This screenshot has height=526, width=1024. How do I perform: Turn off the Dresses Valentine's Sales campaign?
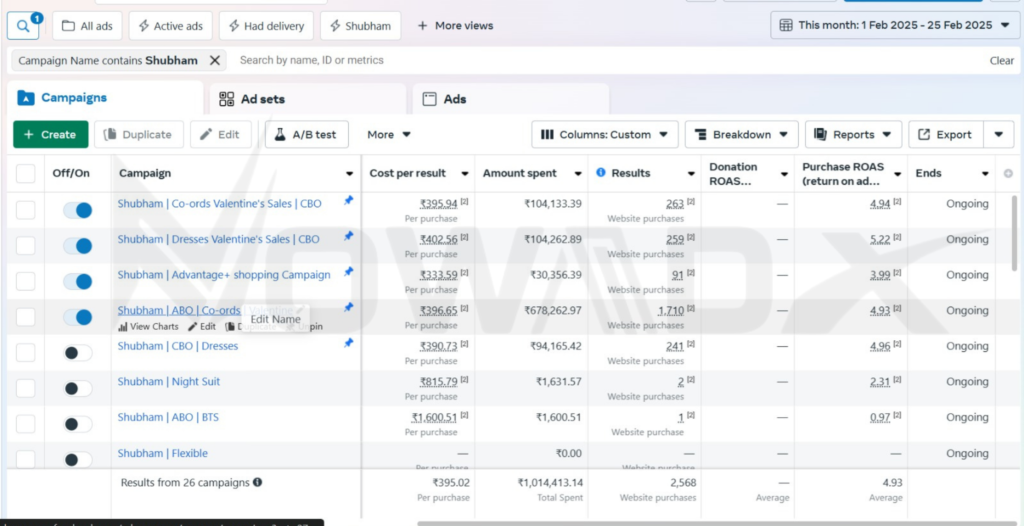77,246
